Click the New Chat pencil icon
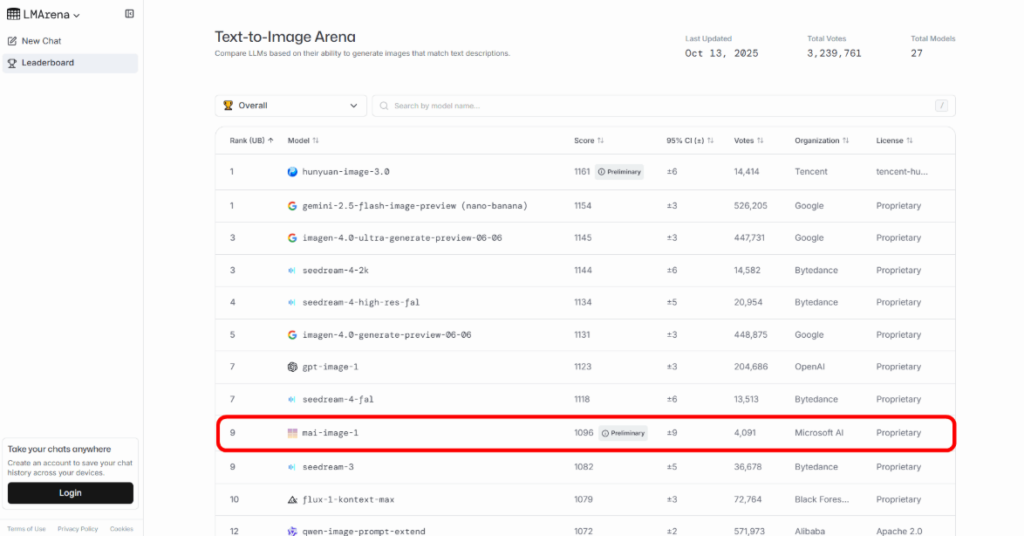 12,41
